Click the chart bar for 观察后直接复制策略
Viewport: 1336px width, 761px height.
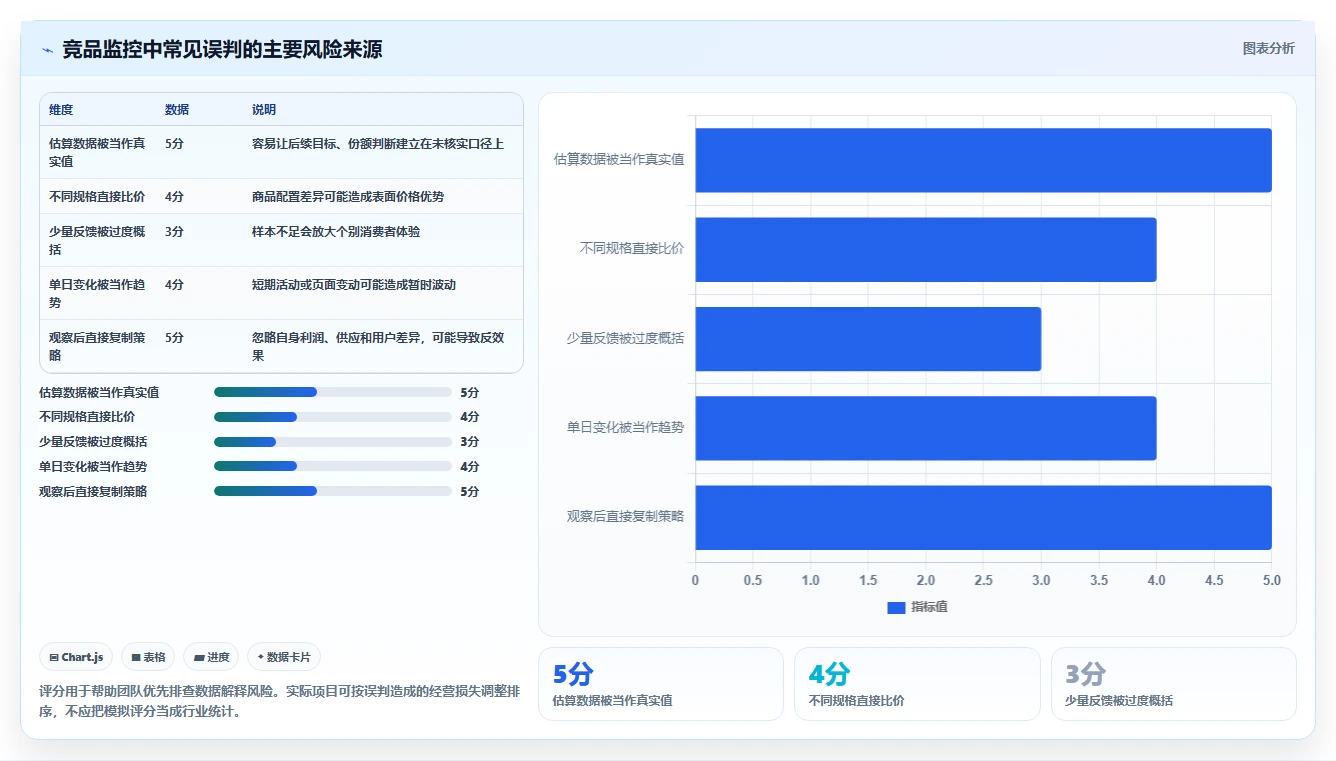tap(983, 517)
